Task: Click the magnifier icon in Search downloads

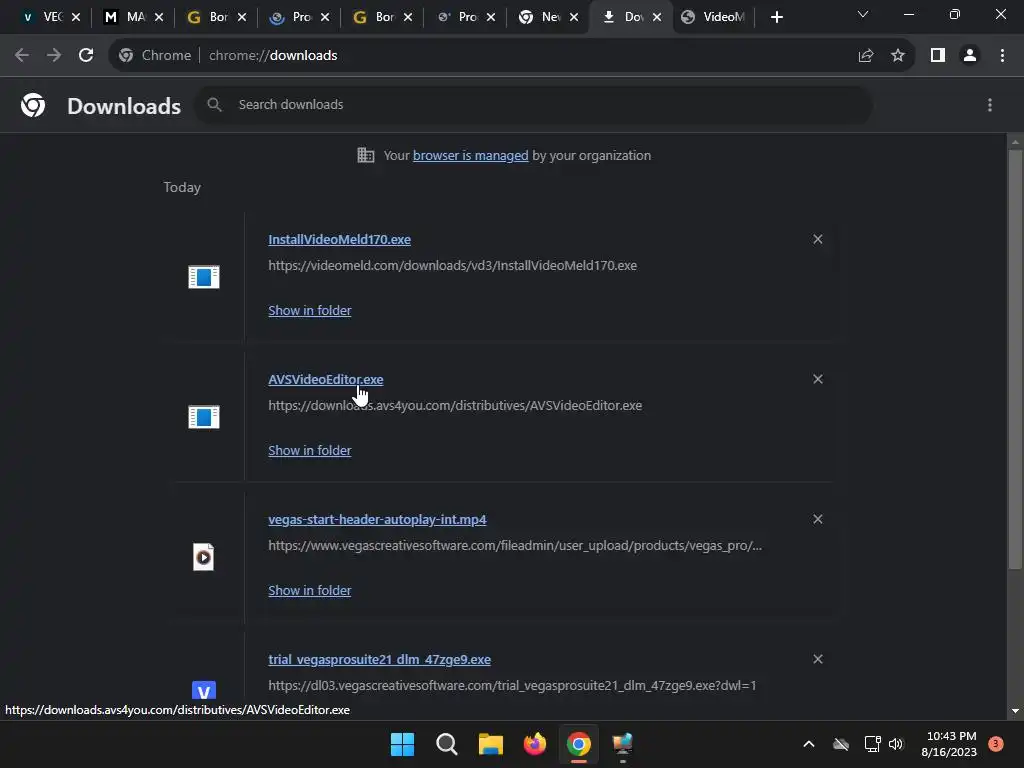Action: click(x=214, y=104)
